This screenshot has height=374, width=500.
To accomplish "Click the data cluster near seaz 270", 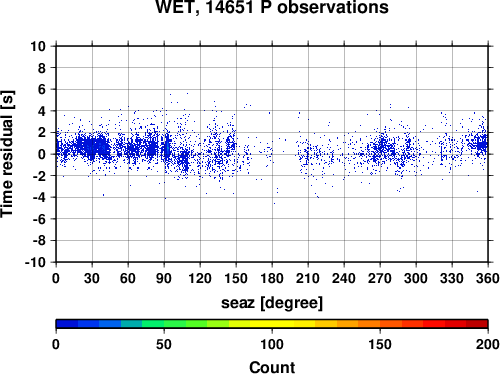I will pos(382,148).
